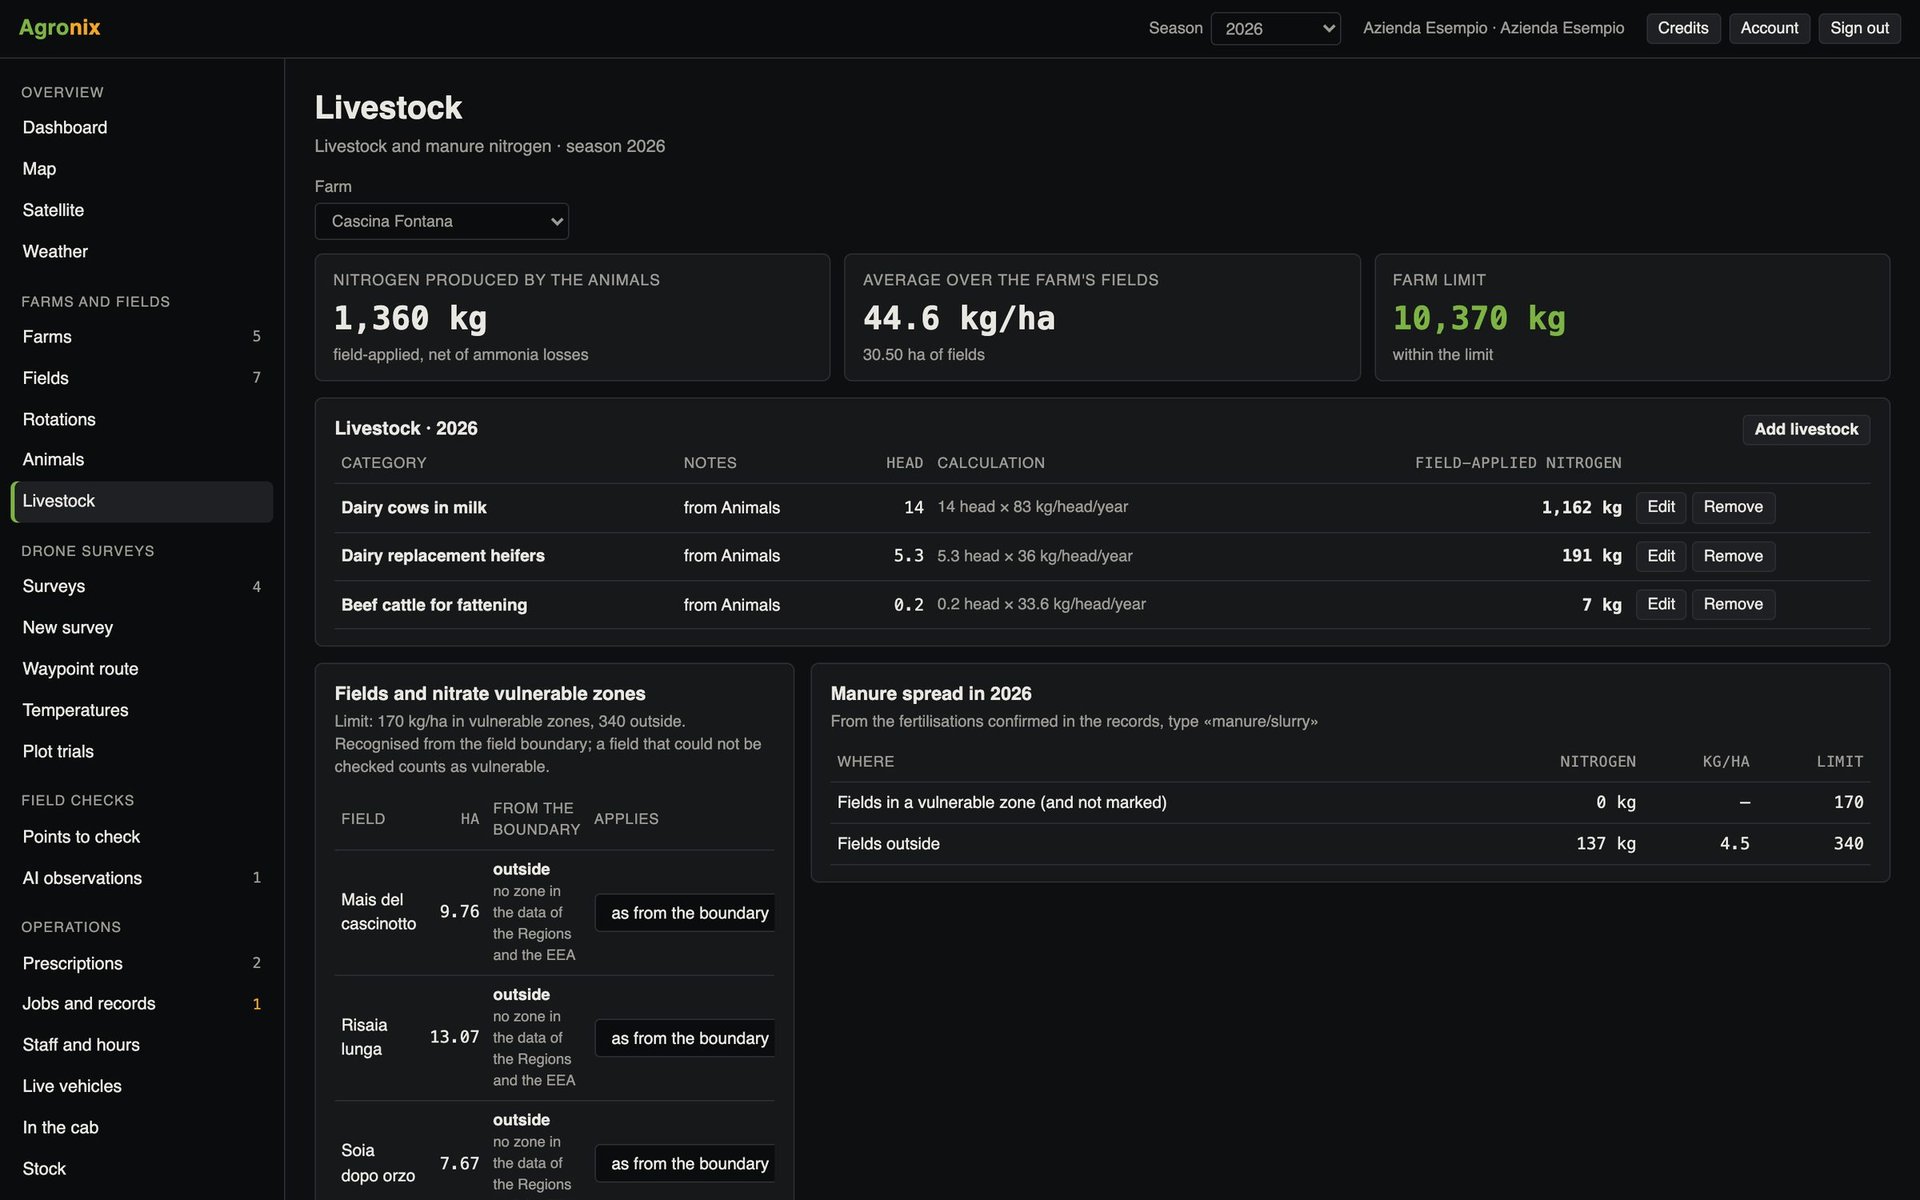The image size is (1920, 1200).
Task: Open applies dropdown for Mais del cascinotto
Action: coord(685,913)
